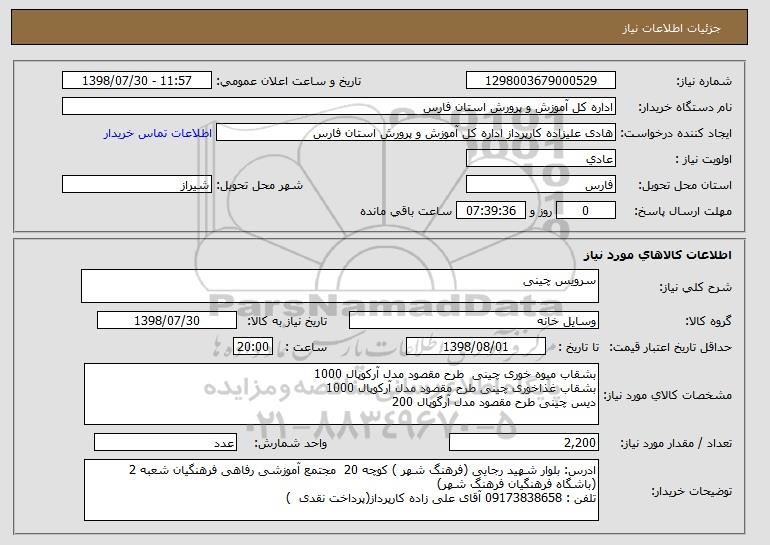Viewport: 770px width, 545px height.
Task: Click the label تعداد / مقدار مورد نیاز
Action: [676, 443]
